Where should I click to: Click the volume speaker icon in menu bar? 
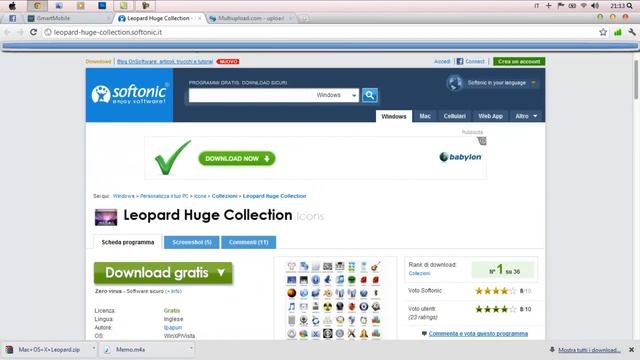[x=595, y=6]
